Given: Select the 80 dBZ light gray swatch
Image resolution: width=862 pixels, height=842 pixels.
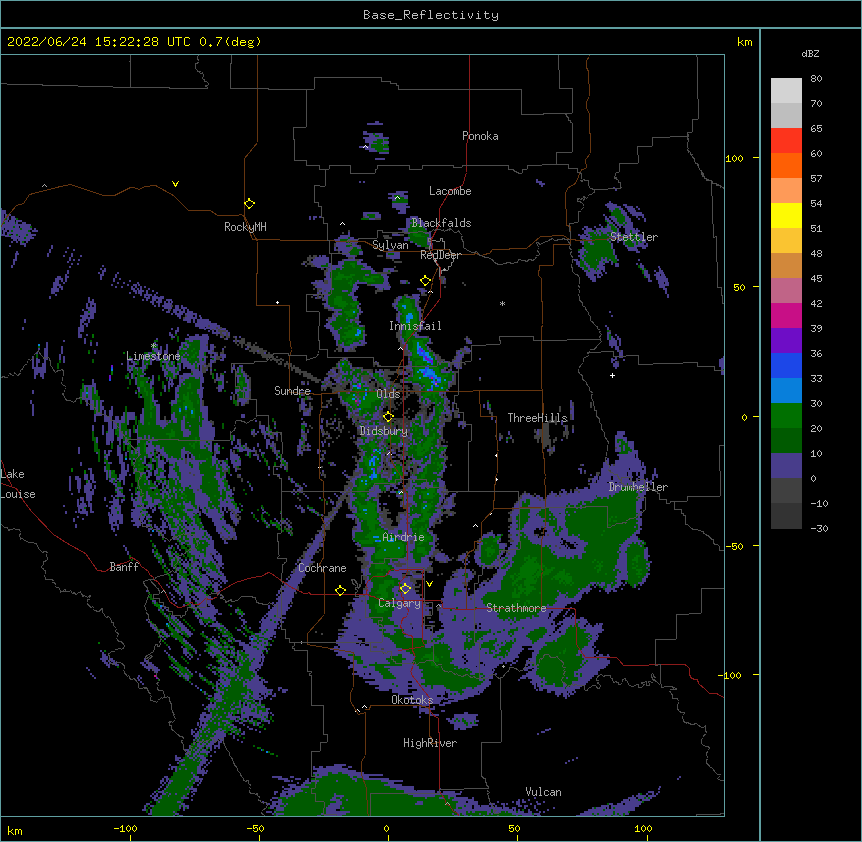Looking at the screenshot, I should (x=786, y=90).
